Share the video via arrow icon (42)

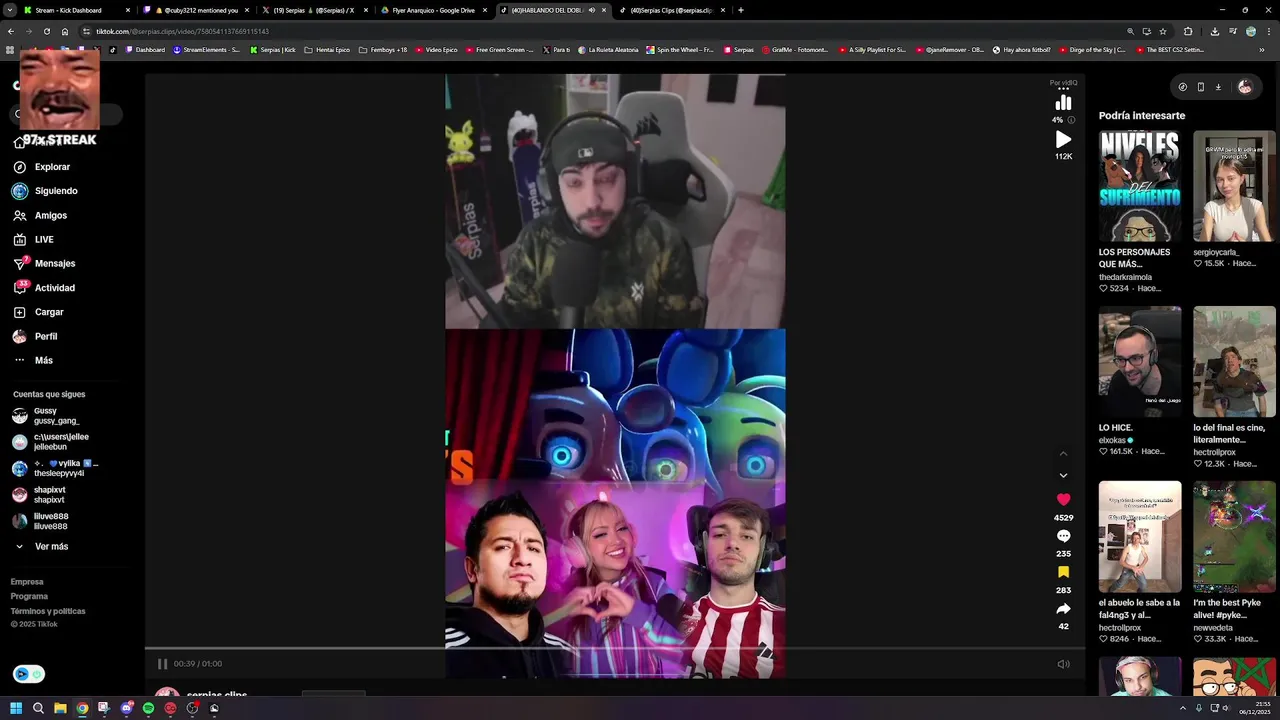(x=1063, y=608)
